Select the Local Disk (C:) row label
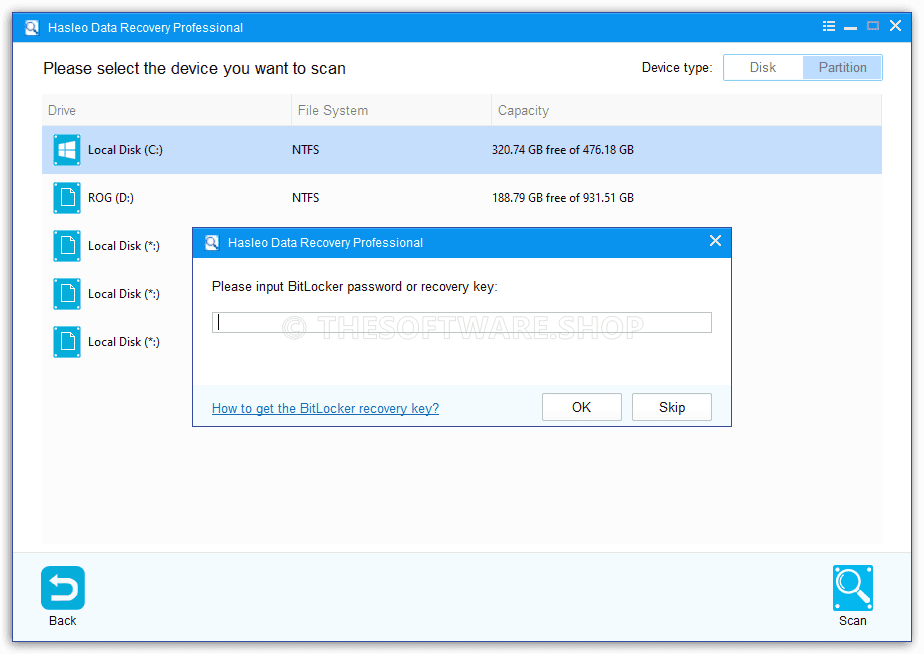This screenshot has width=924, height=654. point(125,150)
